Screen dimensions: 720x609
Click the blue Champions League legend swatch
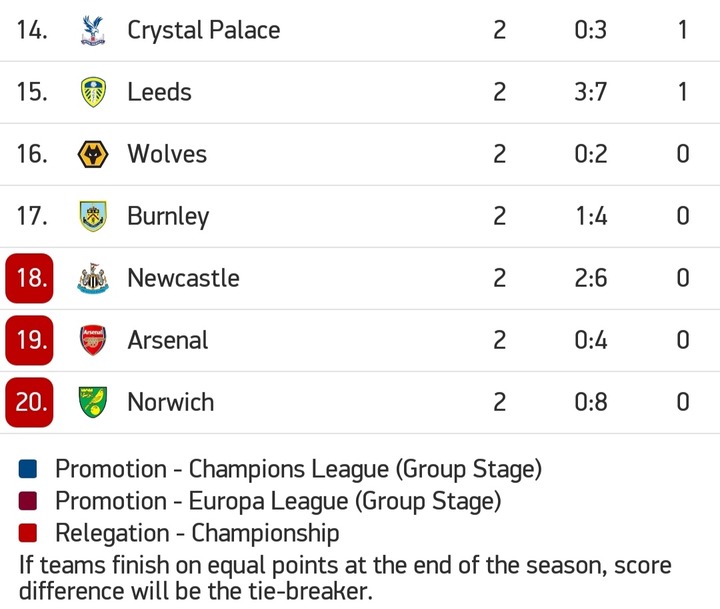coord(28,469)
